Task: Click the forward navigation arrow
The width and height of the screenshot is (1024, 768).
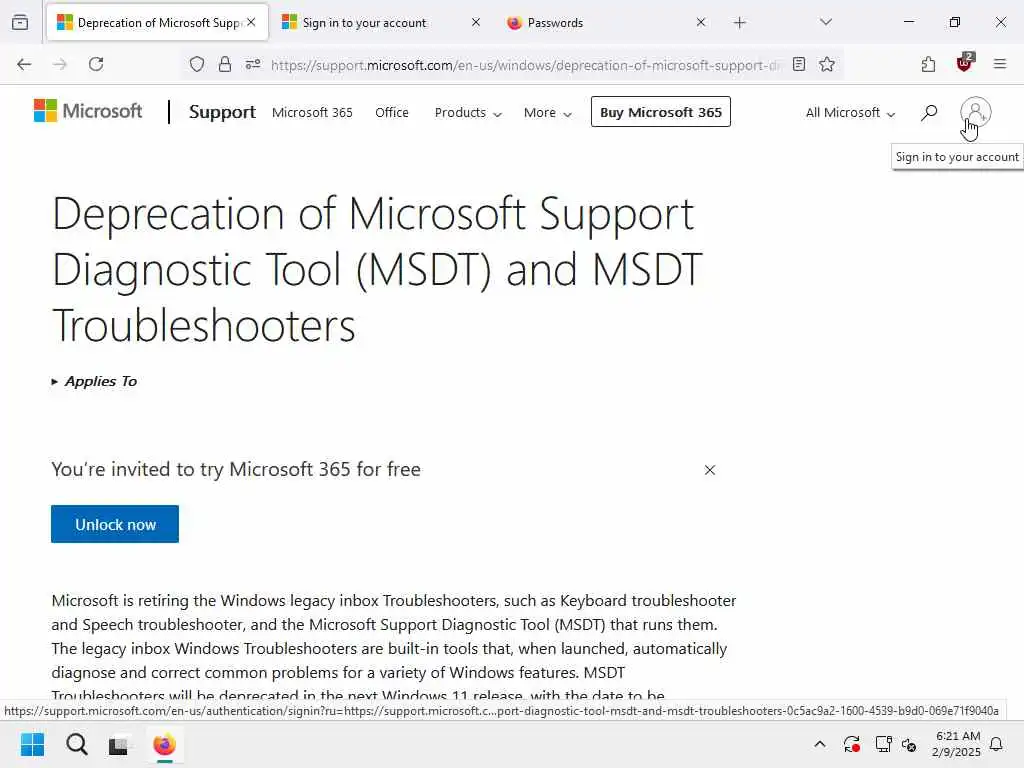Action: [x=60, y=64]
